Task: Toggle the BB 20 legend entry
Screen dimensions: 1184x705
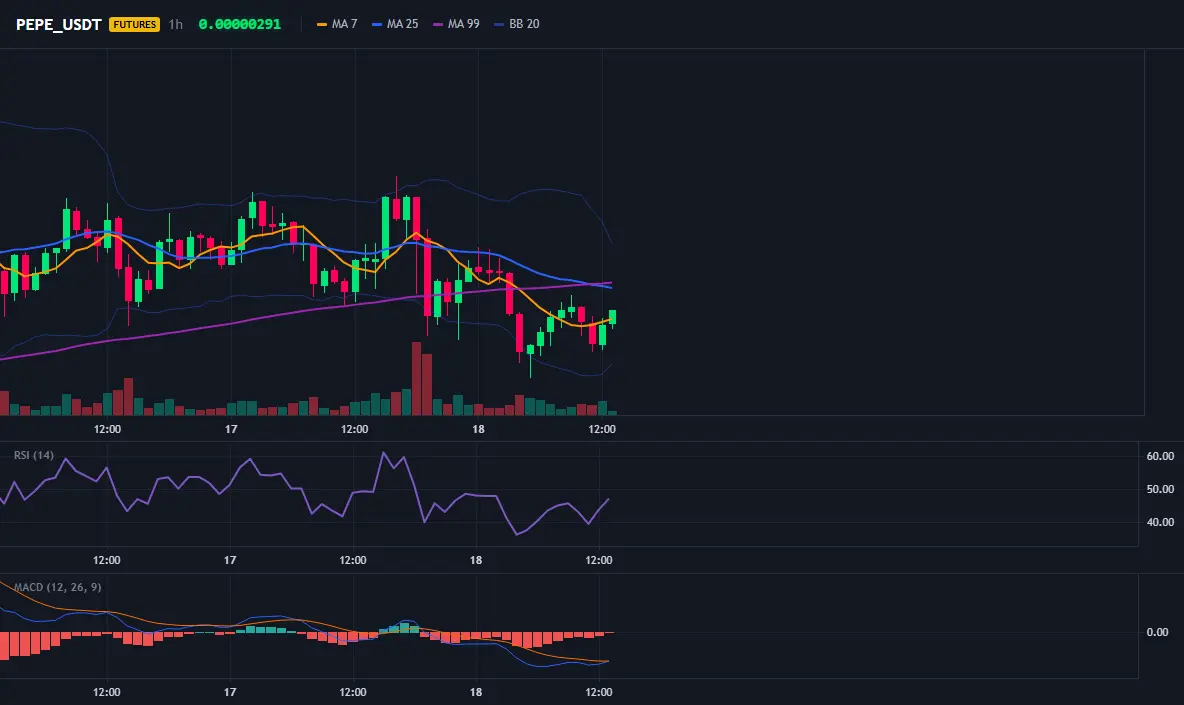Action: pyautogui.click(x=516, y=24)
